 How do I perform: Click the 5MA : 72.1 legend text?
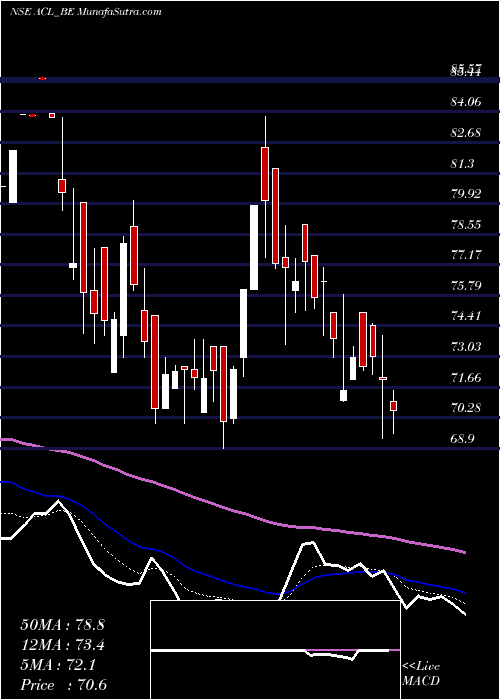57,665
